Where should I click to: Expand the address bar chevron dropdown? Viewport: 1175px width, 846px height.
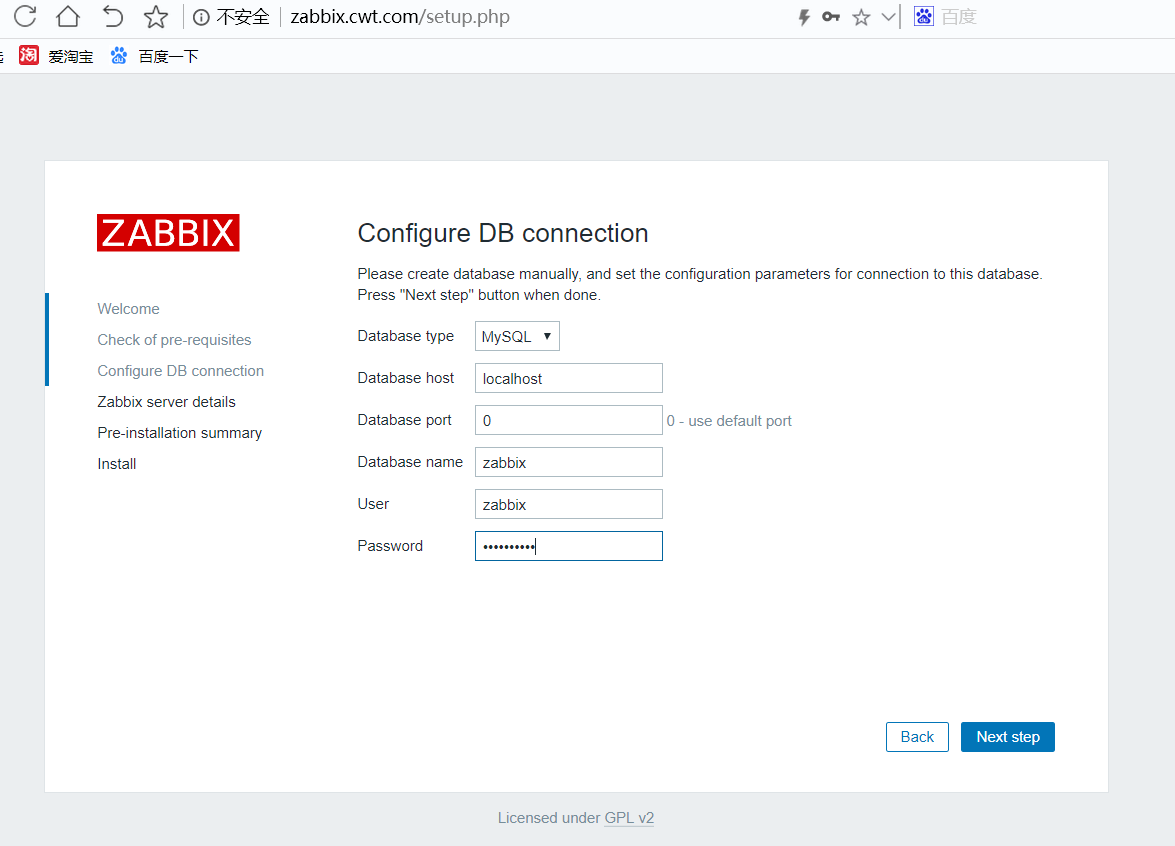(889, 16)
